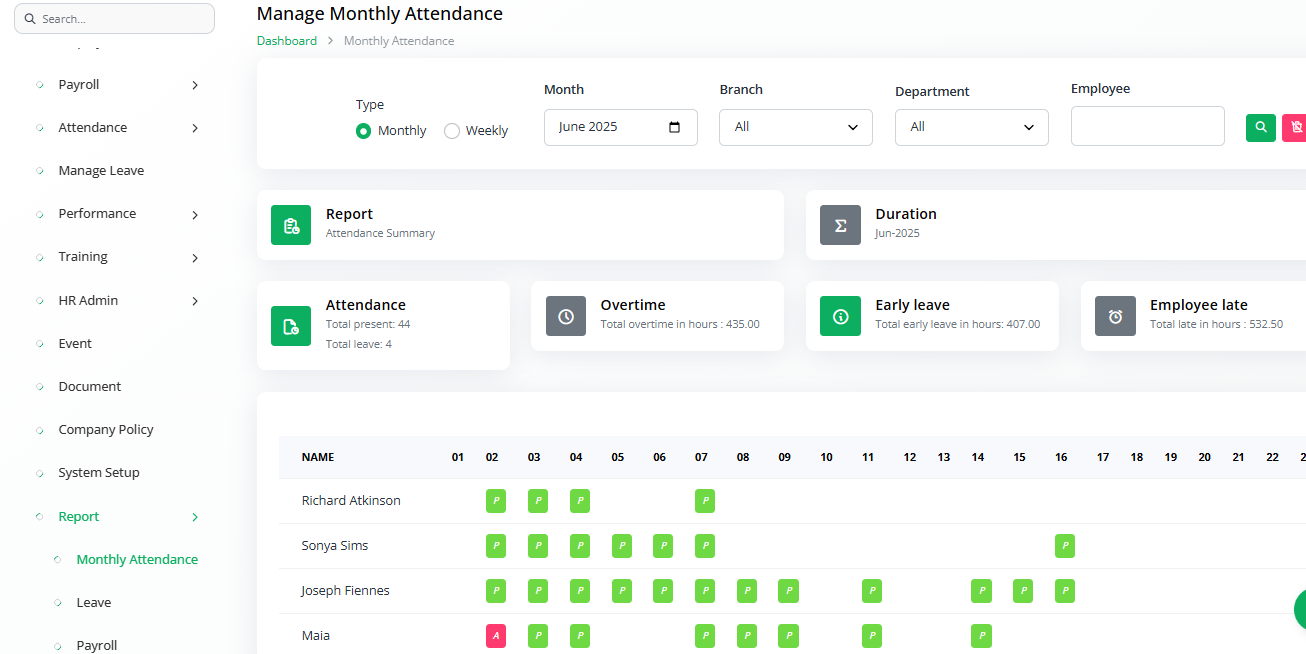Click the Total present: 44 text

click(368, 324)
